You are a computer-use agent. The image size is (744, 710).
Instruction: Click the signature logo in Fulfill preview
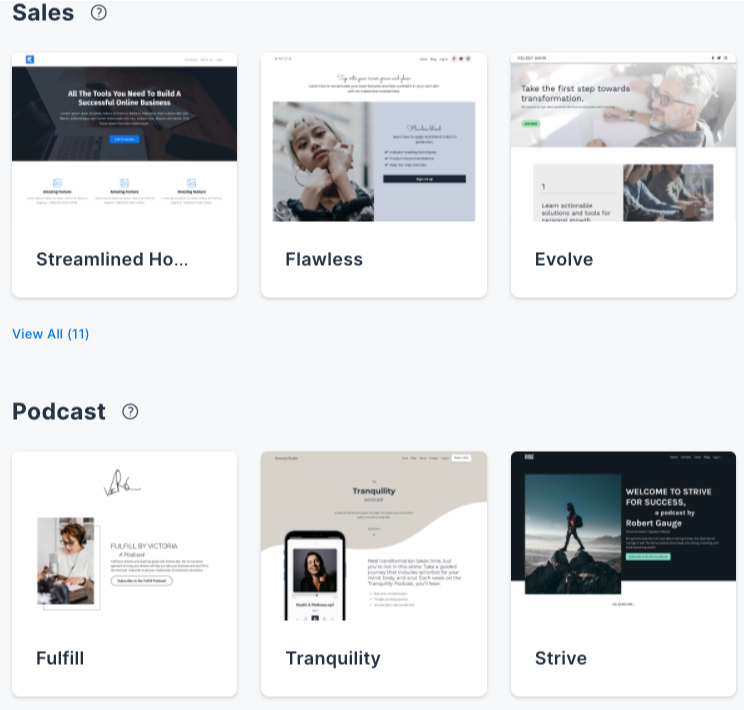click(121, 483)
